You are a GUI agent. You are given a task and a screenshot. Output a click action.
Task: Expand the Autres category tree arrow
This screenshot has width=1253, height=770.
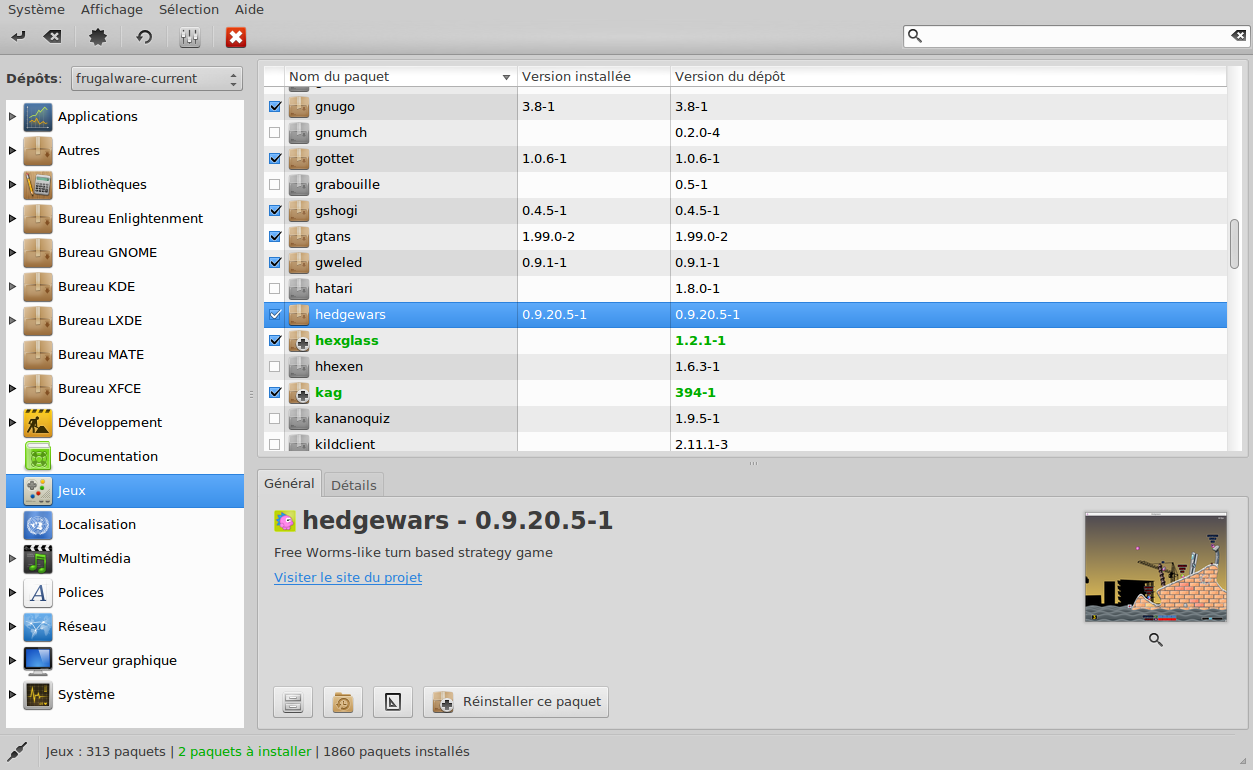13,151
